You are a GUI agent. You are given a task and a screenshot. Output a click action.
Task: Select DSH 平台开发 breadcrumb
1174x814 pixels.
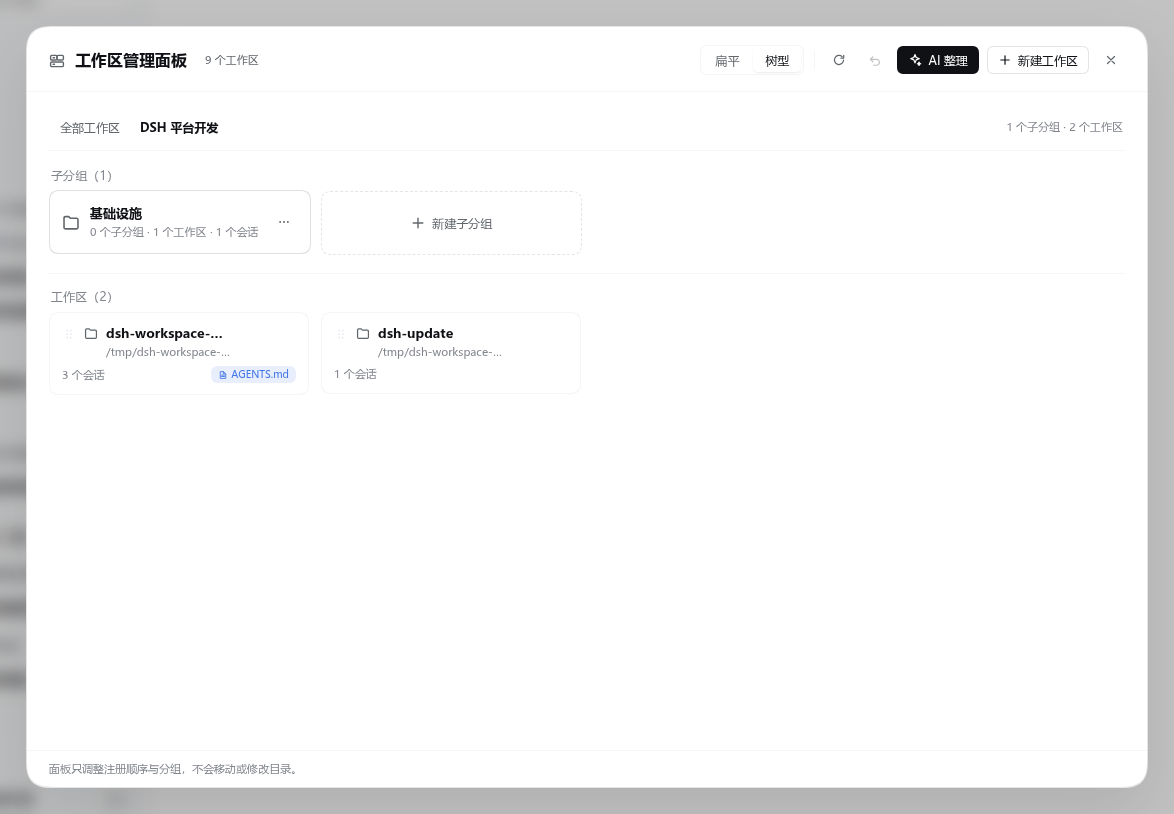click(x=179, y=127)
